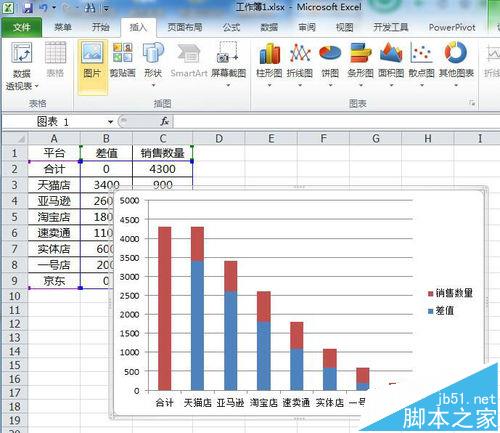The width and height of the screenshot is (500, 433).
Task: Click the Excel application icon in title bar
Action: coord(8,7)
